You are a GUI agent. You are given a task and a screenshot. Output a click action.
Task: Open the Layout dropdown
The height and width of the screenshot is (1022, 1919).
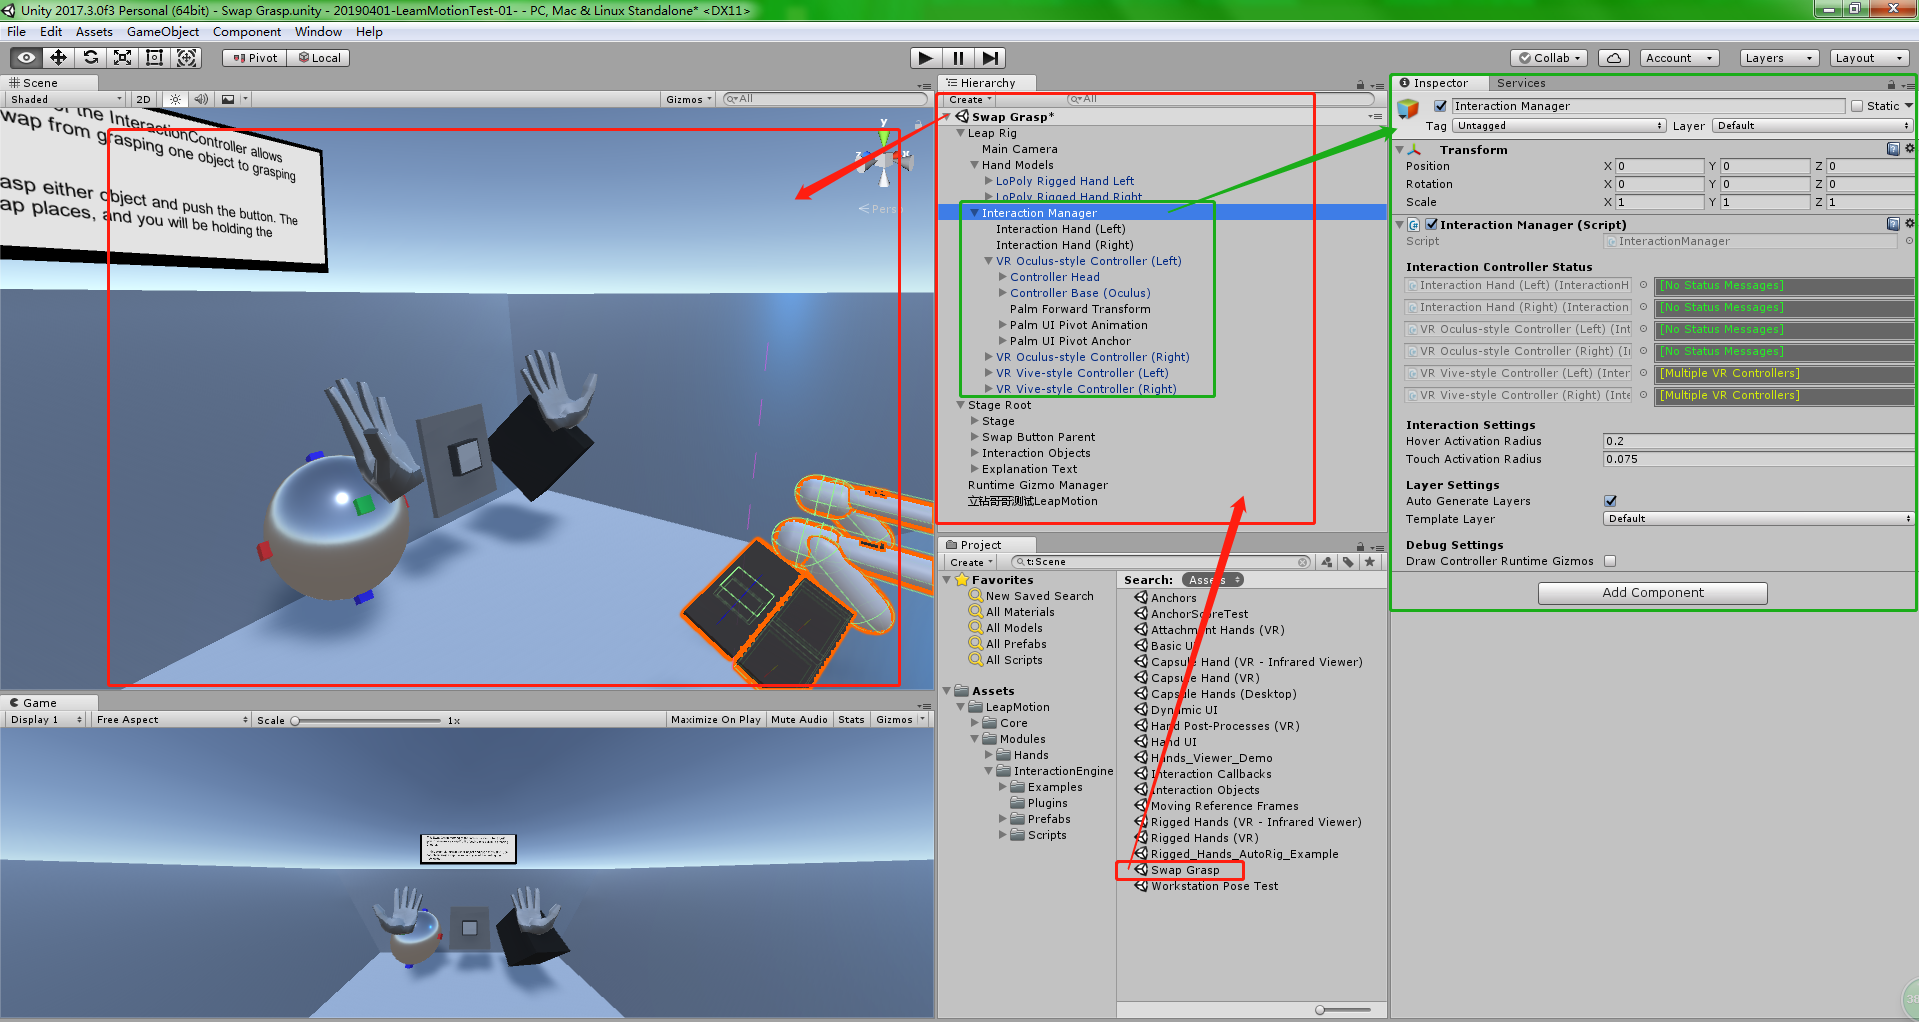coord(1868,57)
